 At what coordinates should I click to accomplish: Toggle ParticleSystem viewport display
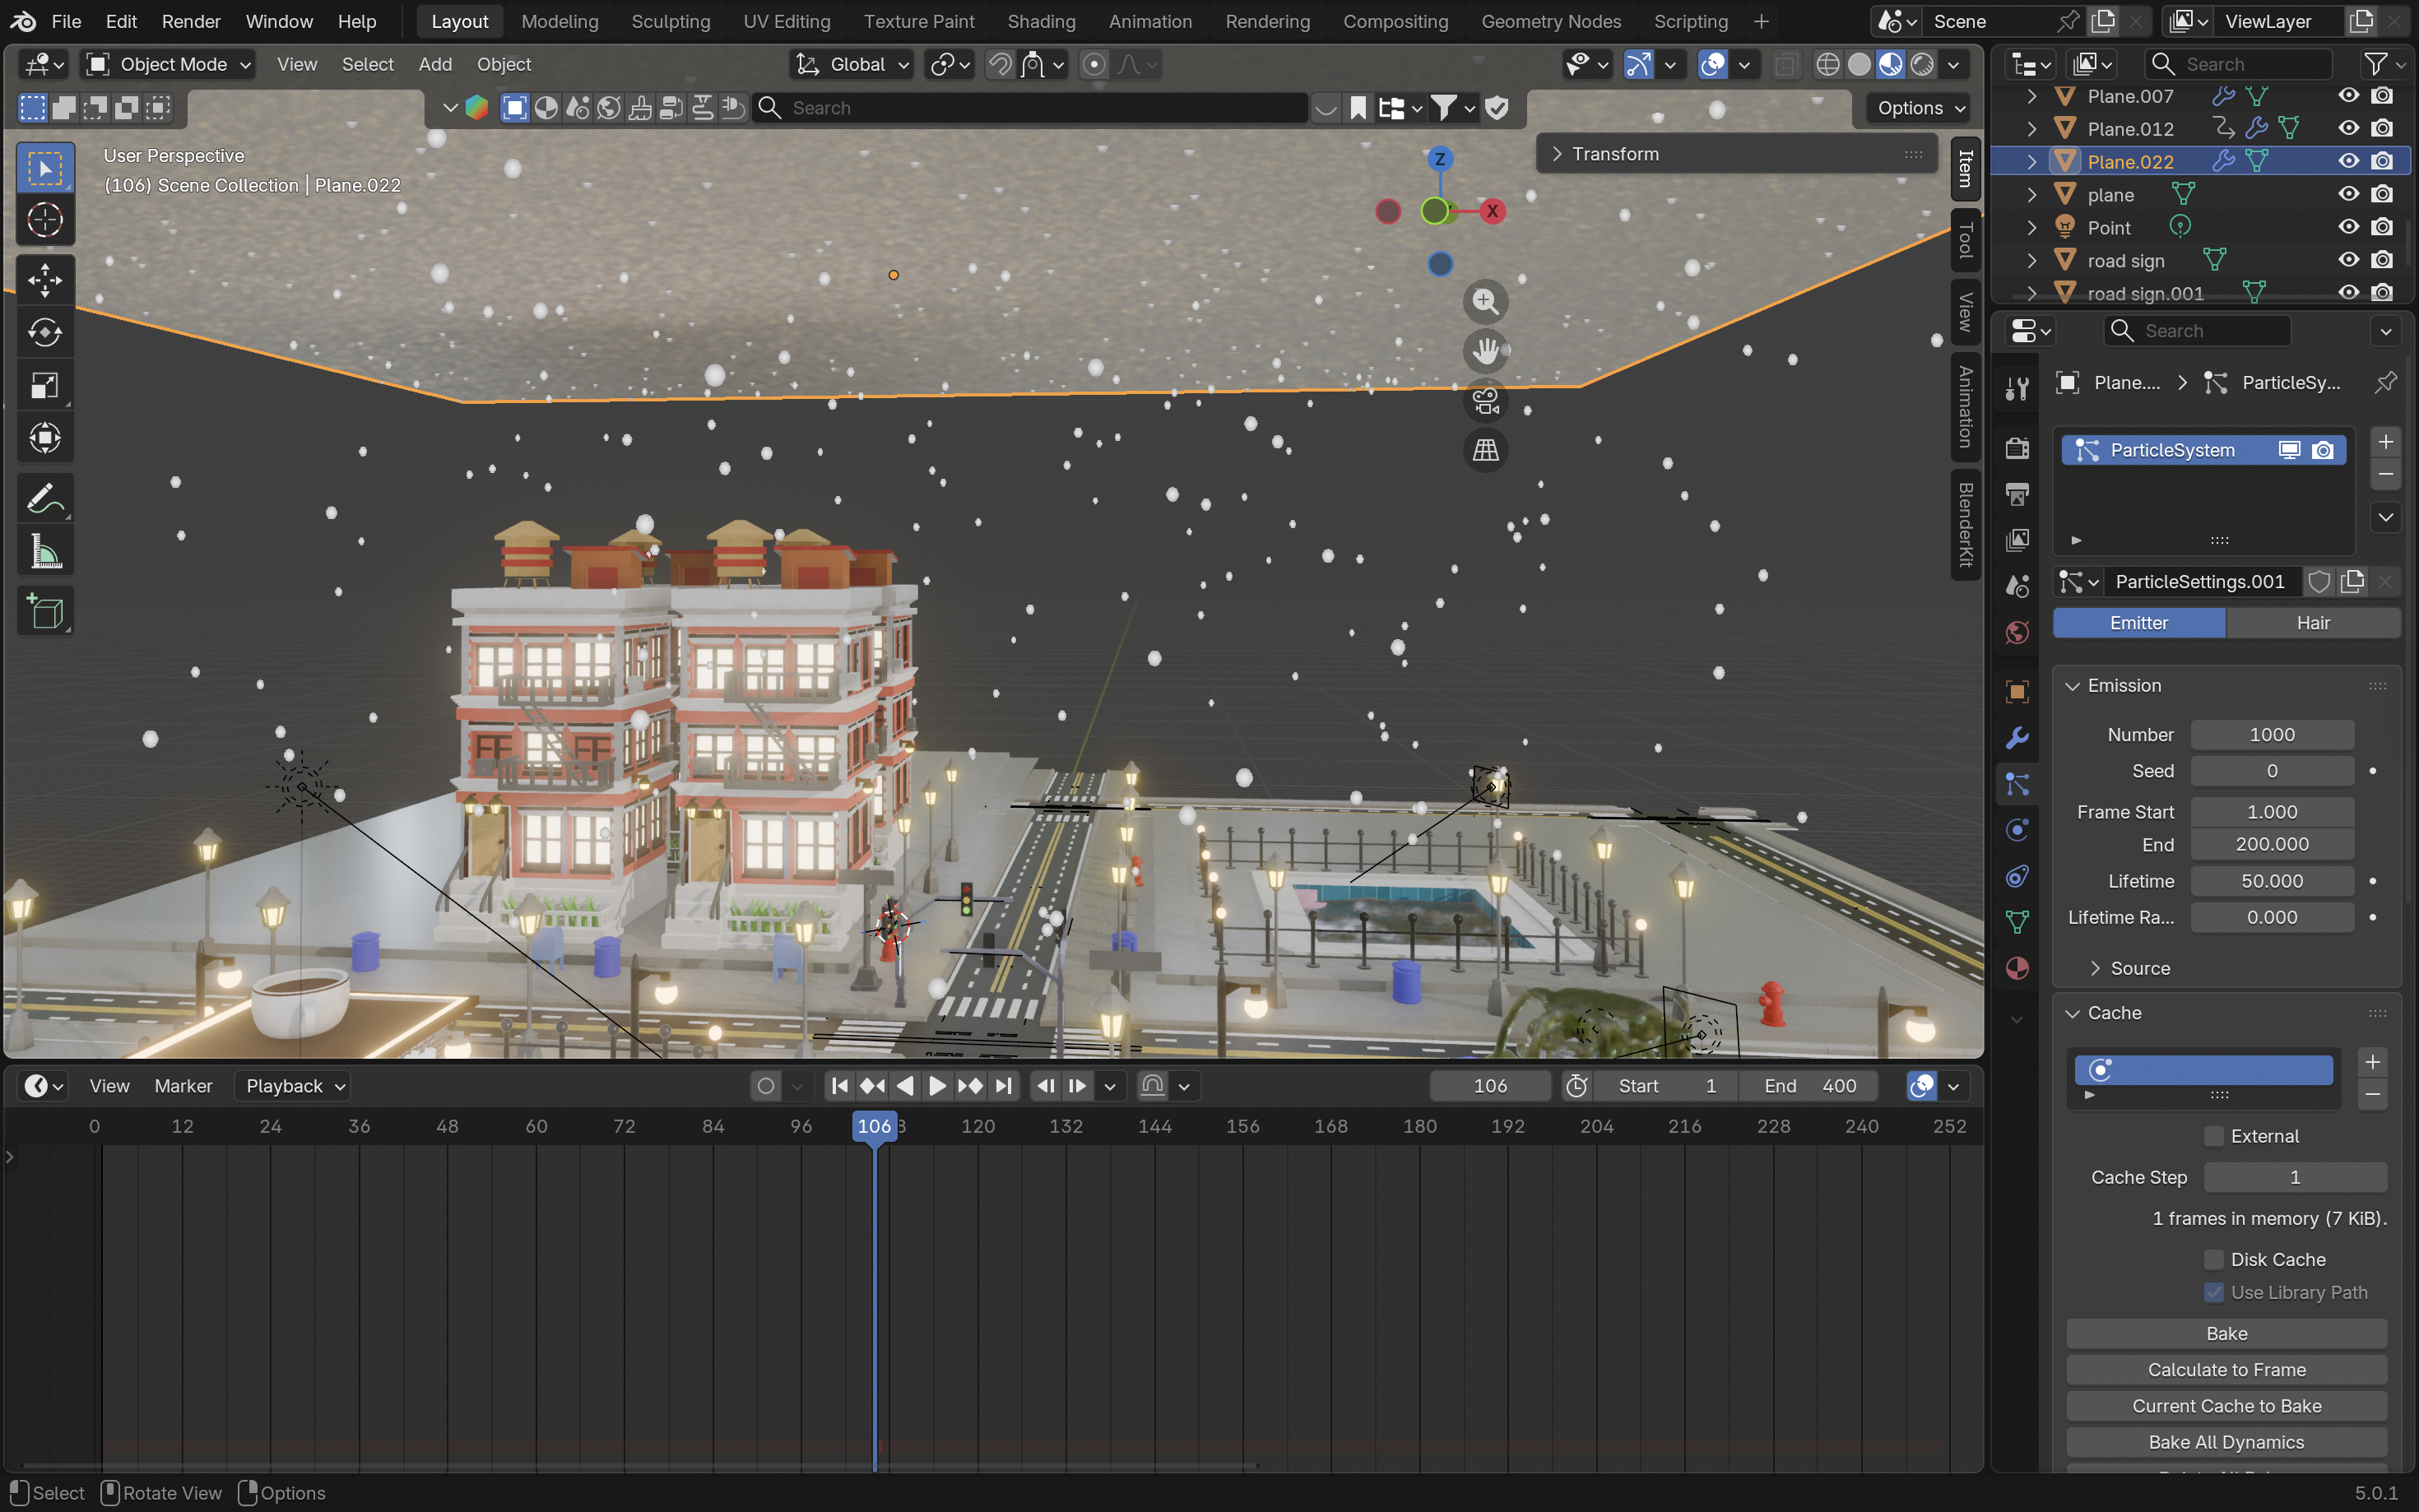click(x=2289, y=450)
